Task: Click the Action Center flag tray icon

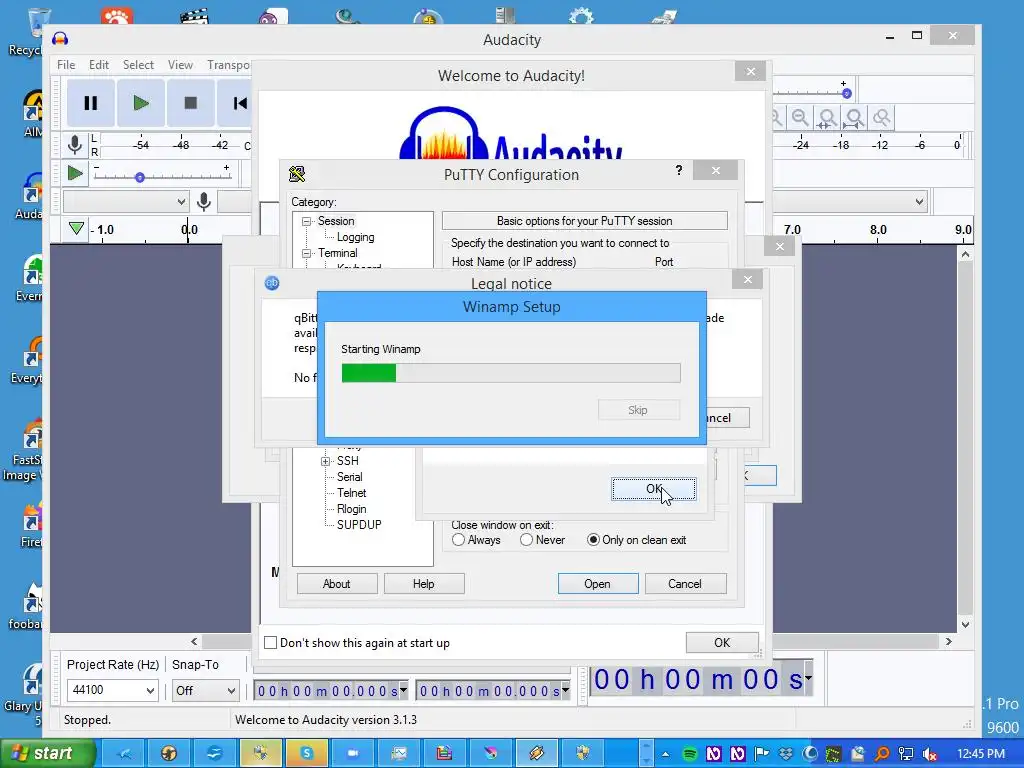Action: tap(761, 754)
